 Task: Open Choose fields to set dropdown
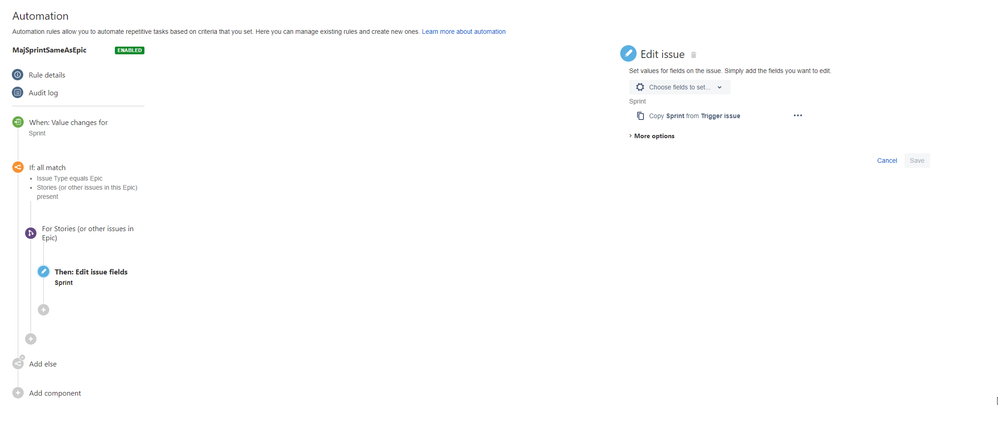point(680,87)
